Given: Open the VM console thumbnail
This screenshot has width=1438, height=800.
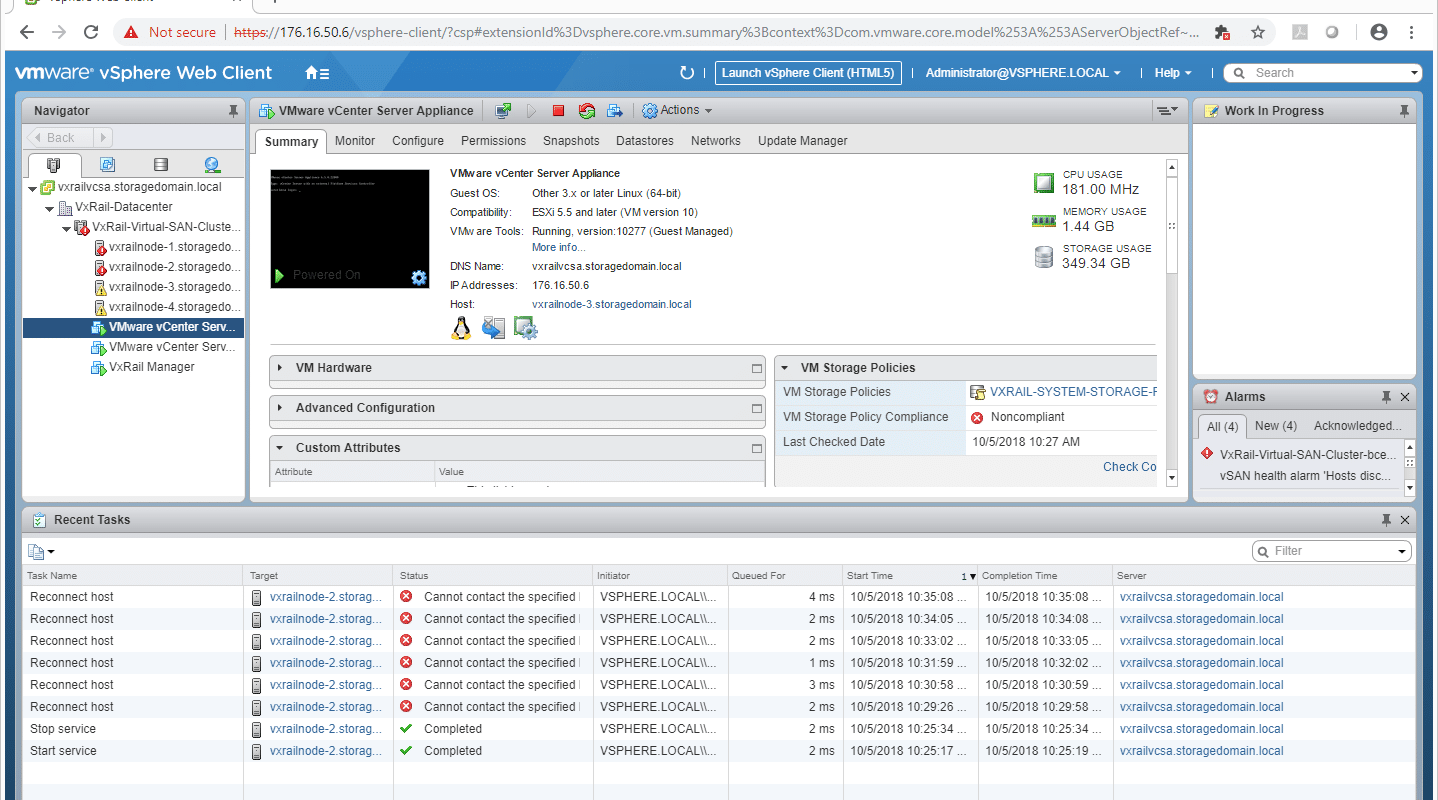Looking at the screenshot, I should [x=350, y=229].
